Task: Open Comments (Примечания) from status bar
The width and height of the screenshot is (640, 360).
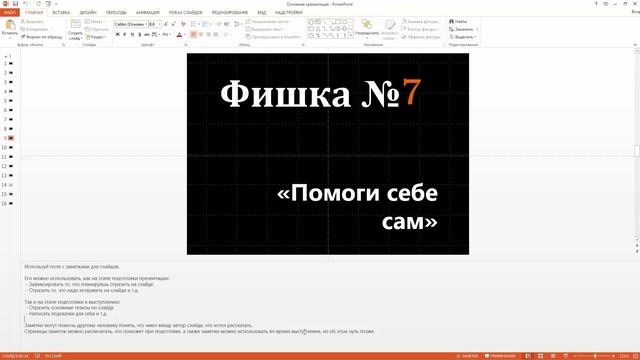Action: 500,356
